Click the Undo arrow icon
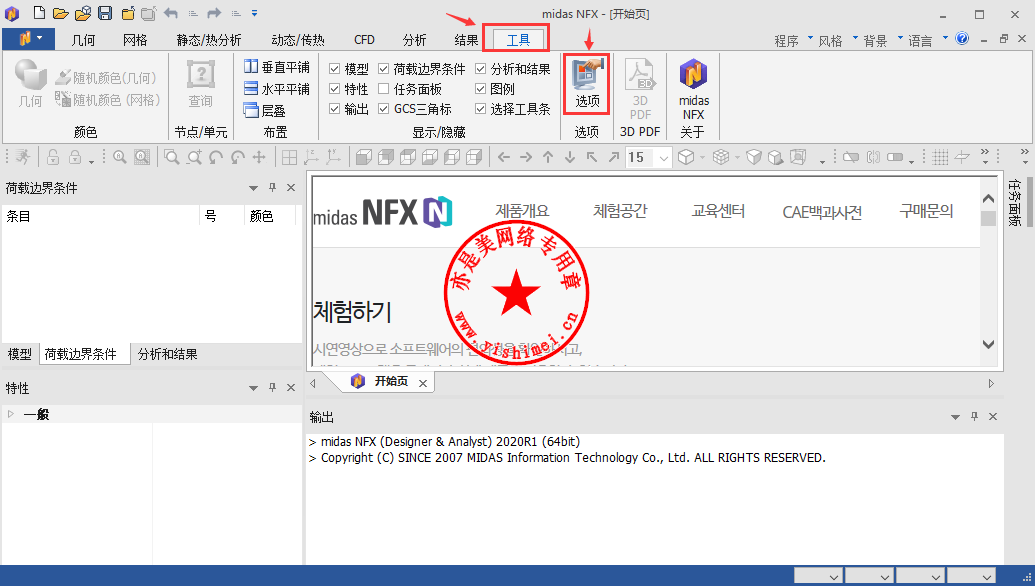 coord(171,13)
